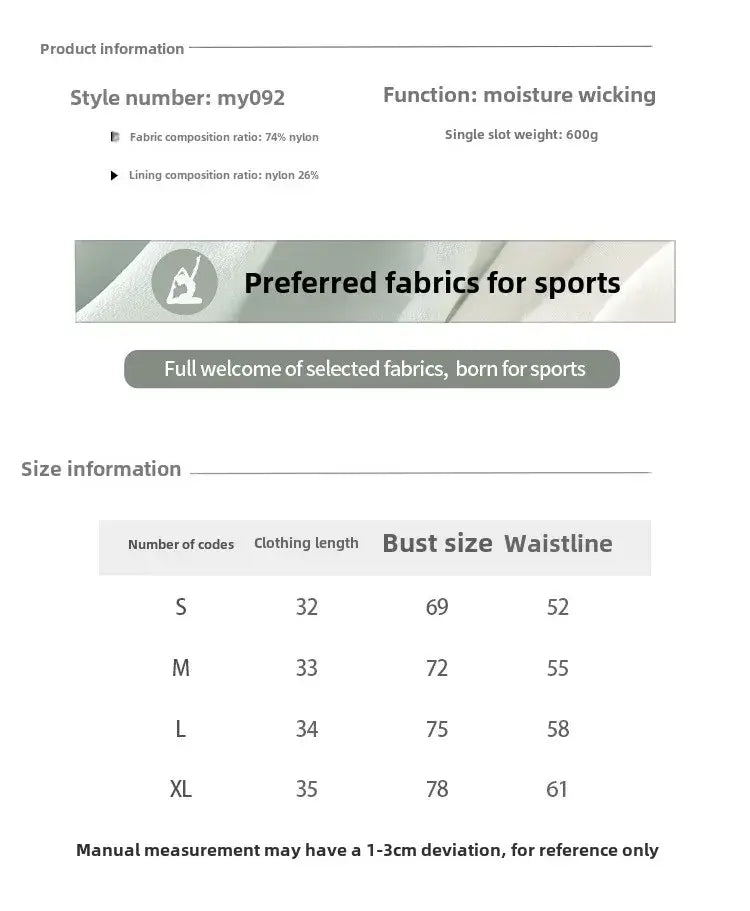Click the Waistline column header

pos(558,544)
